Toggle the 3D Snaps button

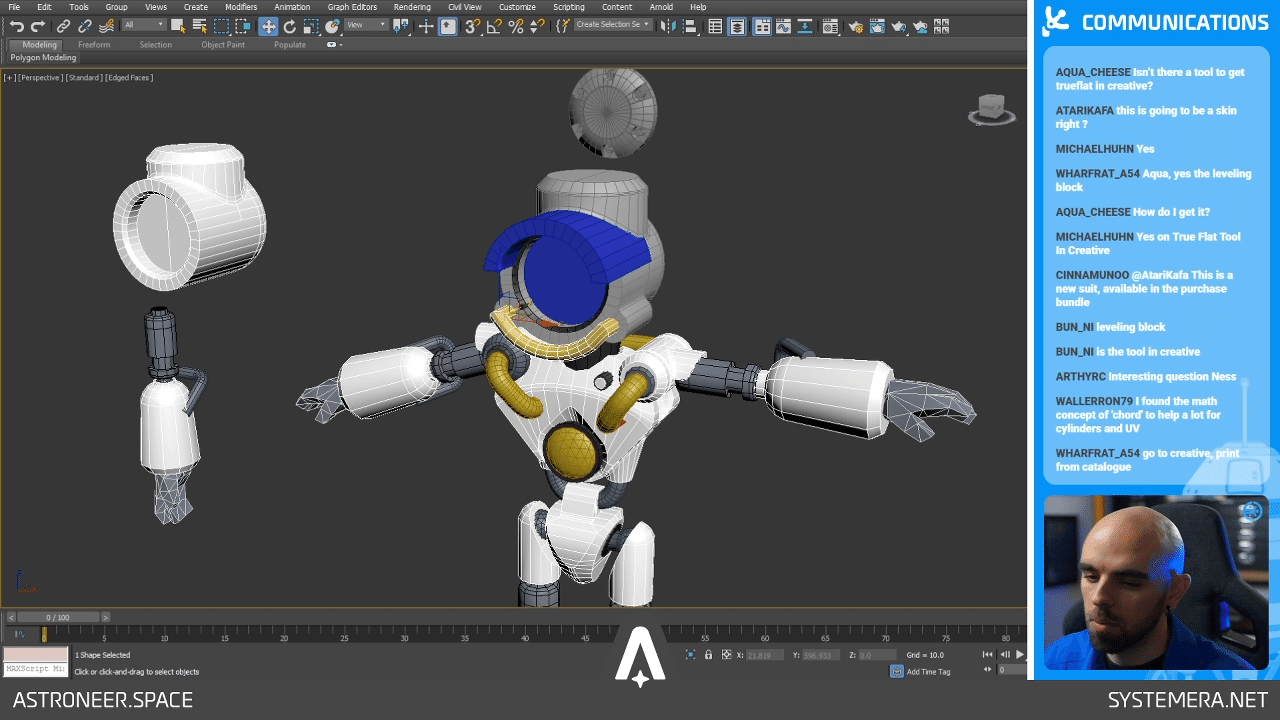pyautogui.click(x=472, y=26)
